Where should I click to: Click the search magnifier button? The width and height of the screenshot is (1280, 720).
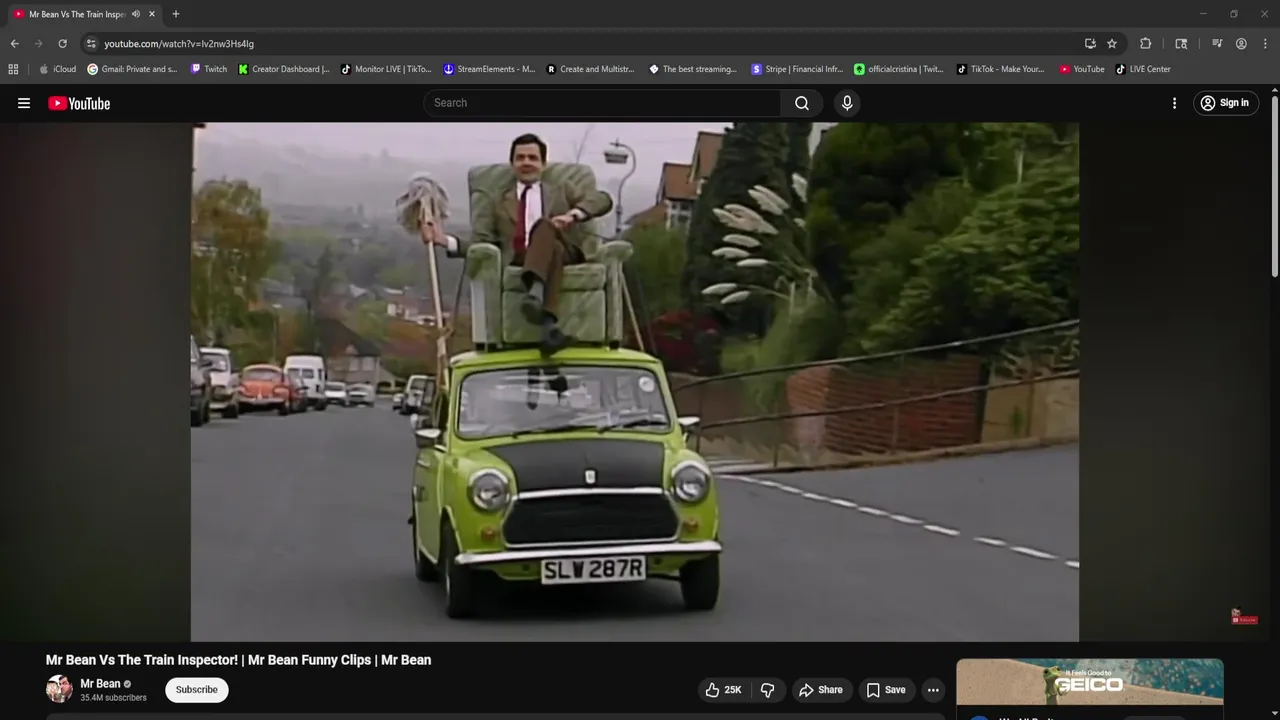click(x=802, y=103)
